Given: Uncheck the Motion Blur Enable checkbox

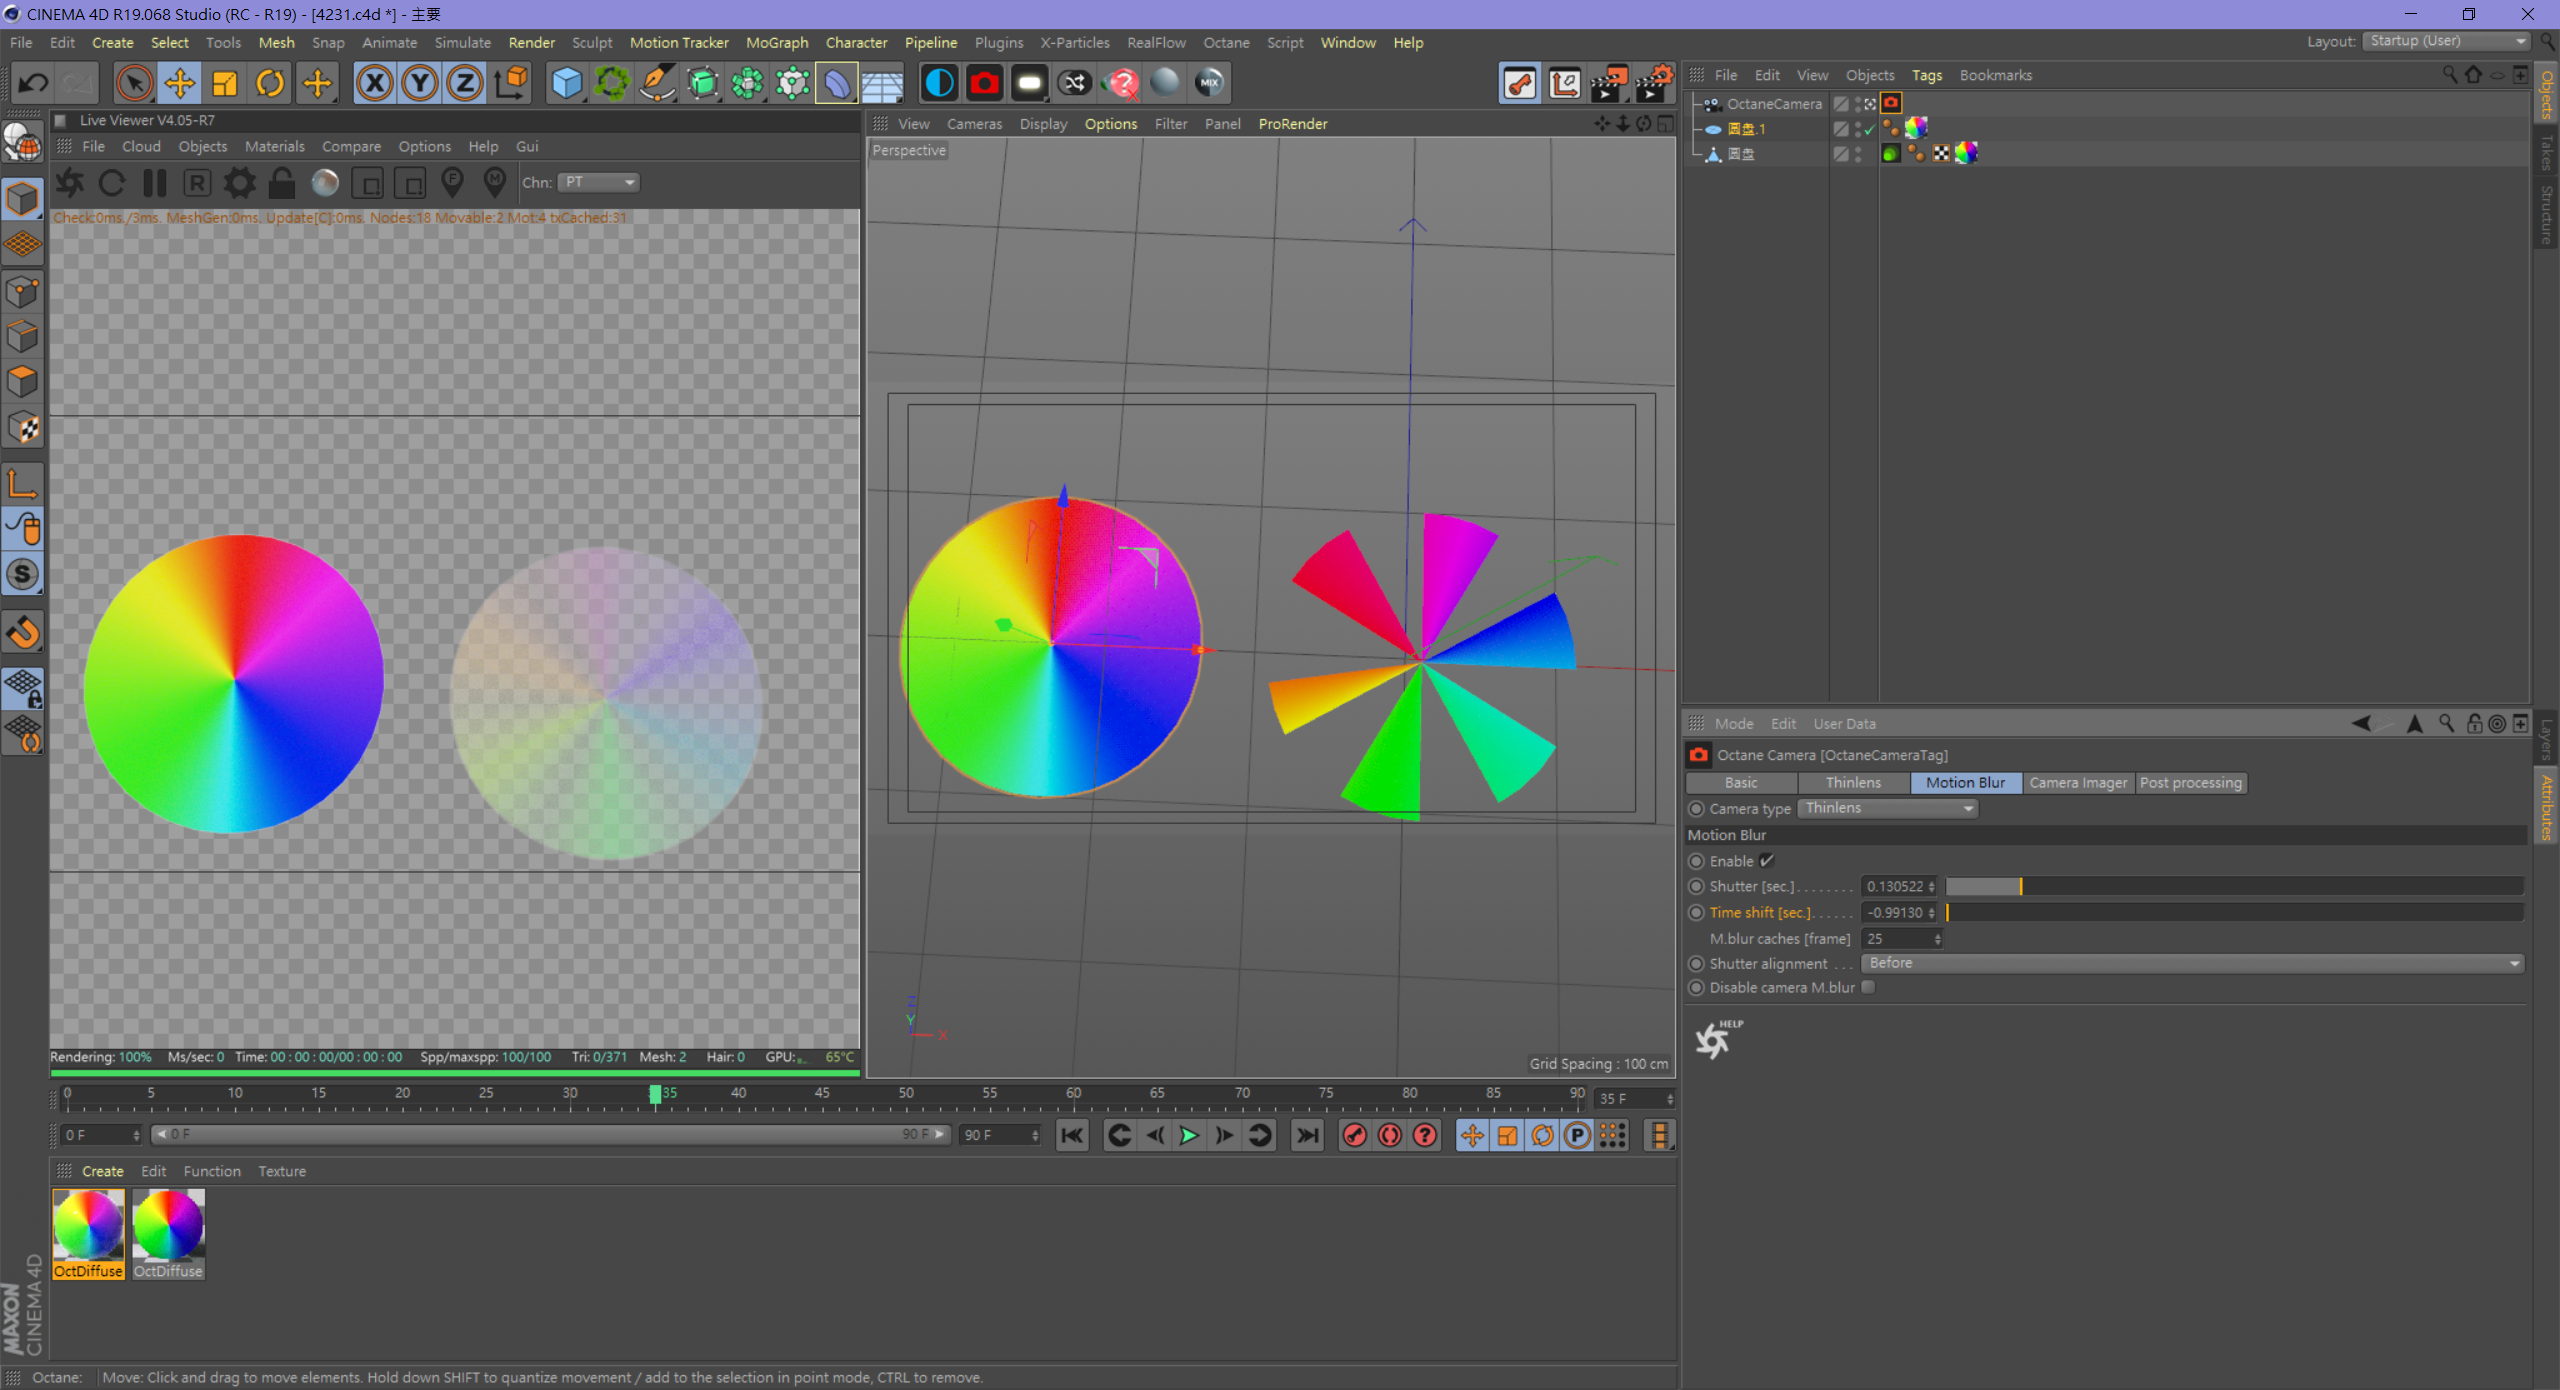Looking at the screenshot, I should click(1767, 861).
